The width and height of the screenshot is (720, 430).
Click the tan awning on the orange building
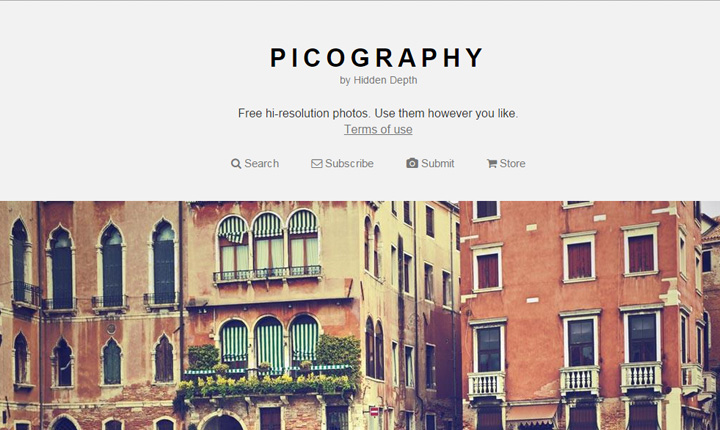(x=532, y=415)
